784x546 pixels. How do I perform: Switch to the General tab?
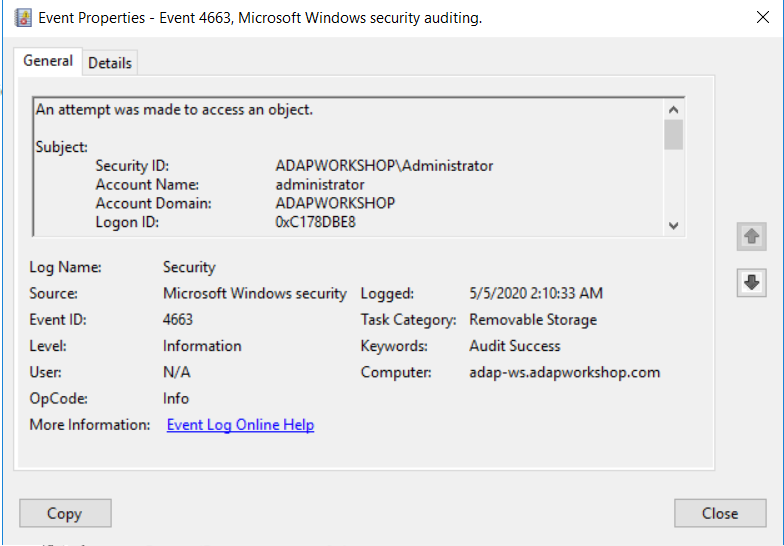(x=48, y=61)
